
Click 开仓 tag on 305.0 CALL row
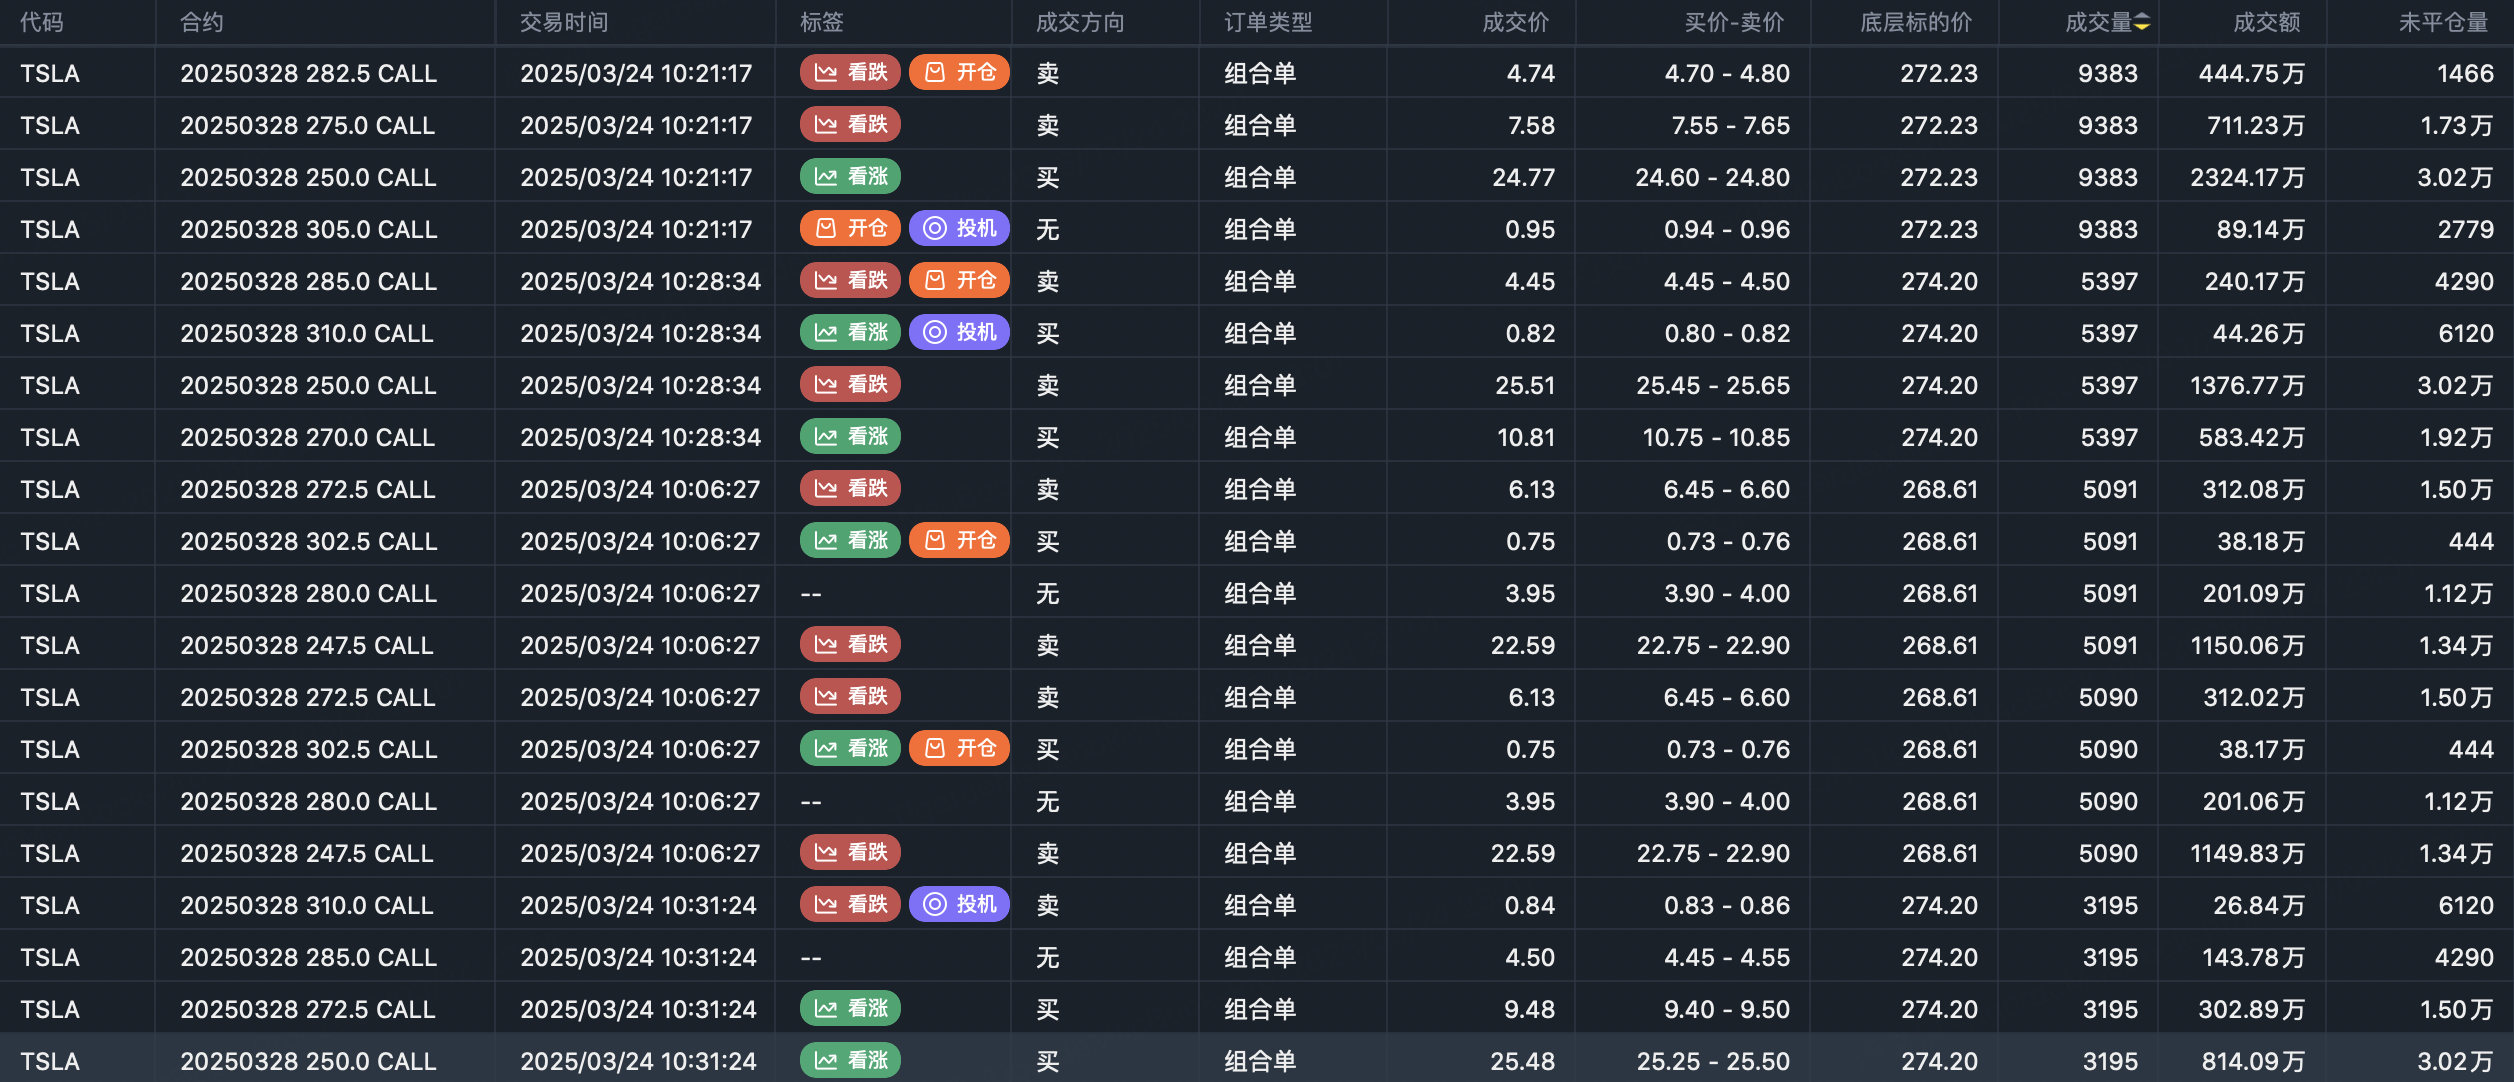(x=851, y=229)
